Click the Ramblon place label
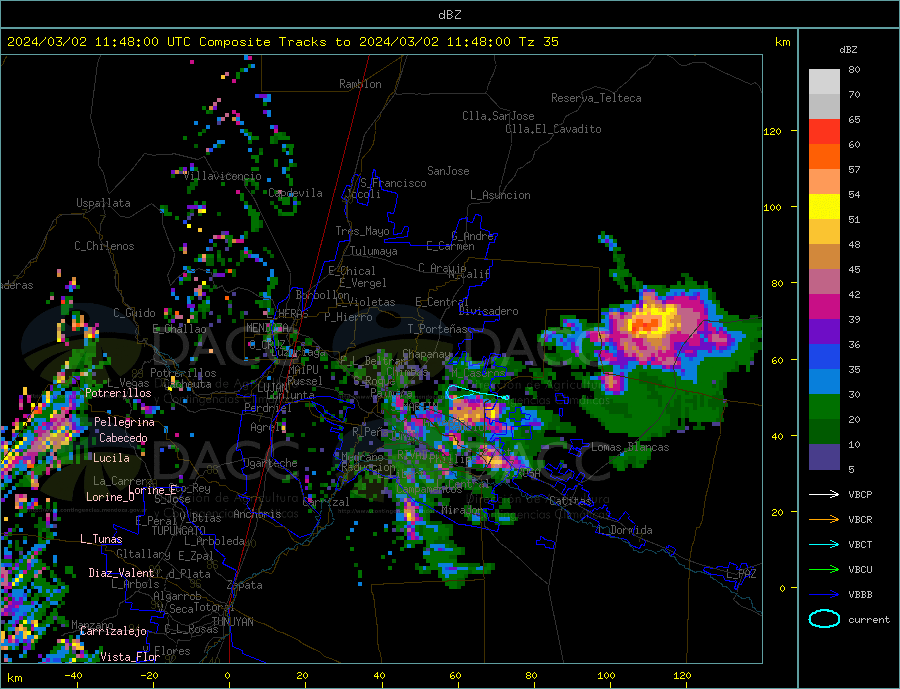The image size is (900, 689). point(360,84)
